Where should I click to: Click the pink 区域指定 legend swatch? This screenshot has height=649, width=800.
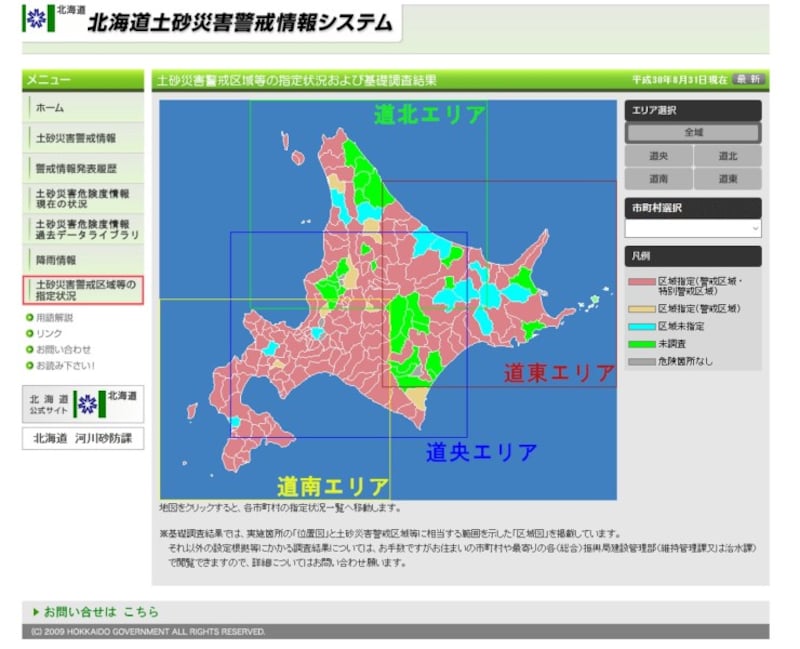[x=641, y=282]
